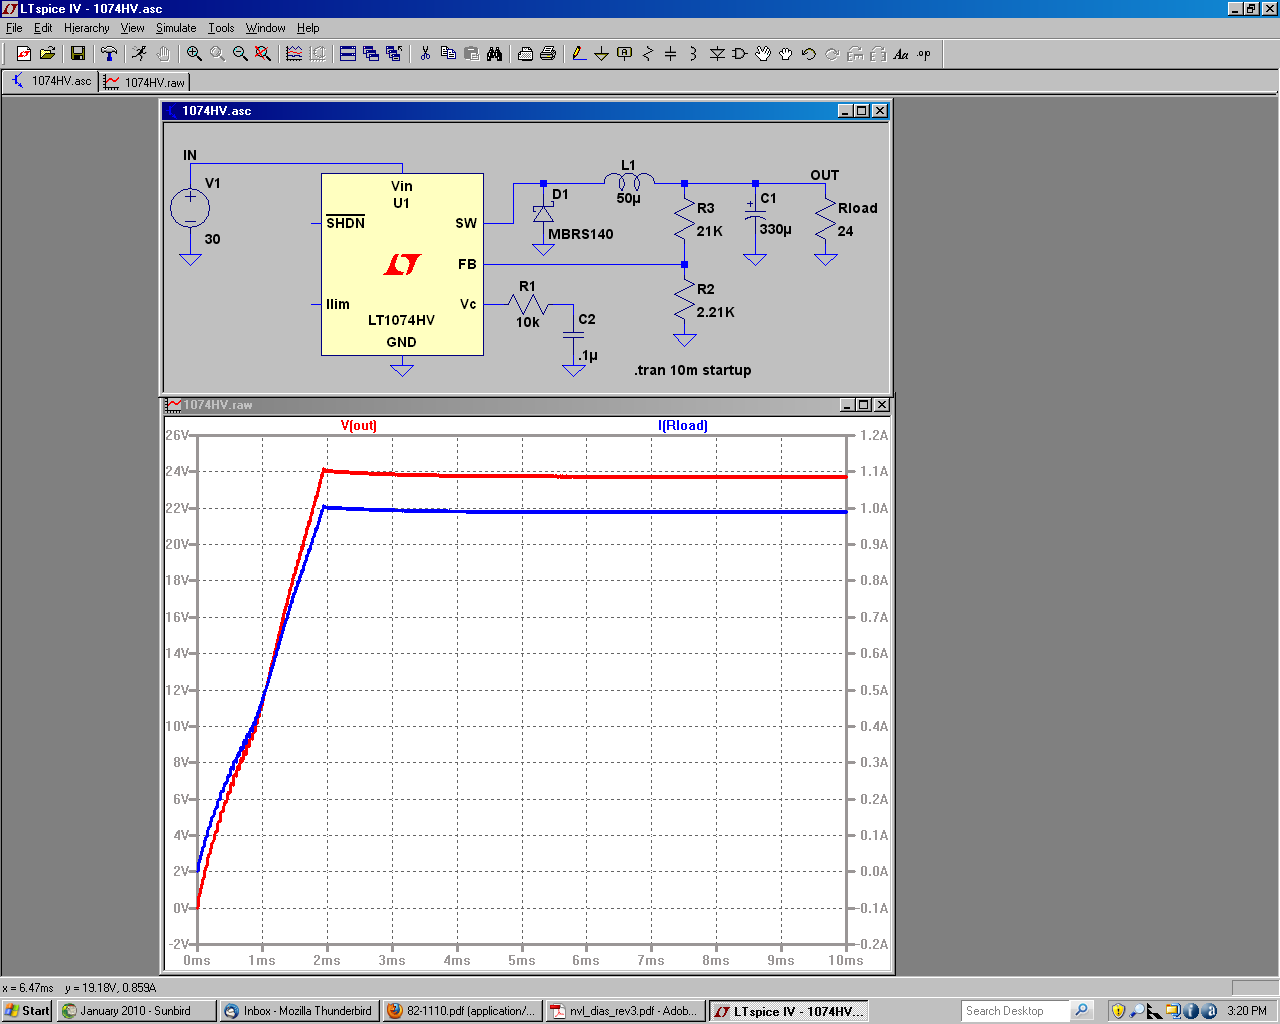Viewport: 1280px width, 1024px height.
Task: Click the Search Desktop input field
Action: pos(1015,1011)
